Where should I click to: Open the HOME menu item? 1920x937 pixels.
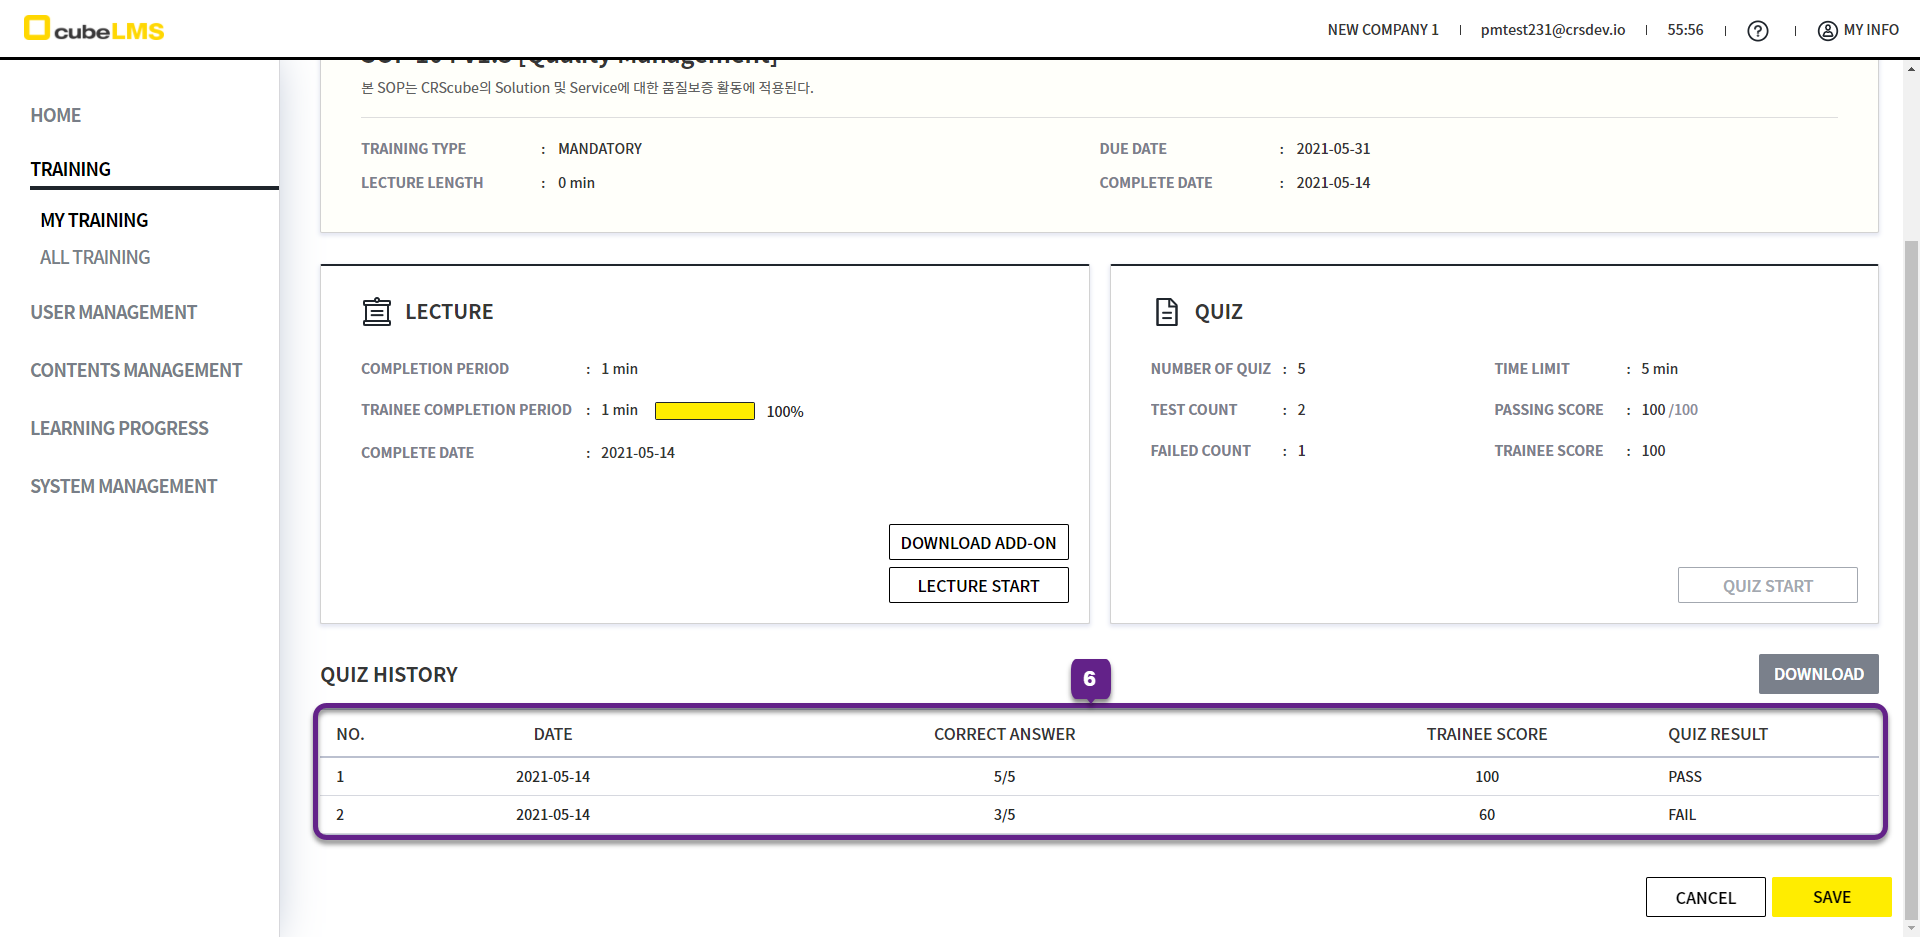56,115
